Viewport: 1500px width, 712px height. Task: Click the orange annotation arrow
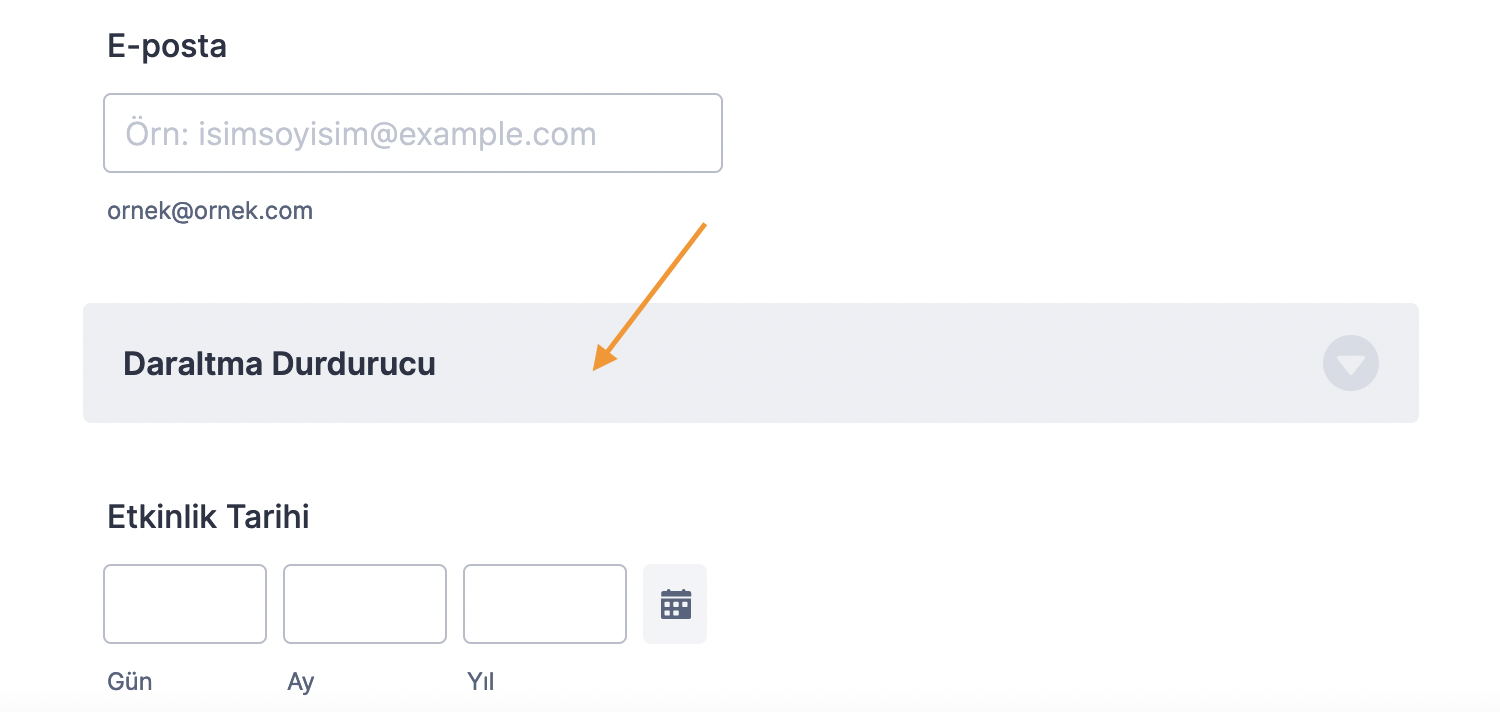(x=655, y=291)
